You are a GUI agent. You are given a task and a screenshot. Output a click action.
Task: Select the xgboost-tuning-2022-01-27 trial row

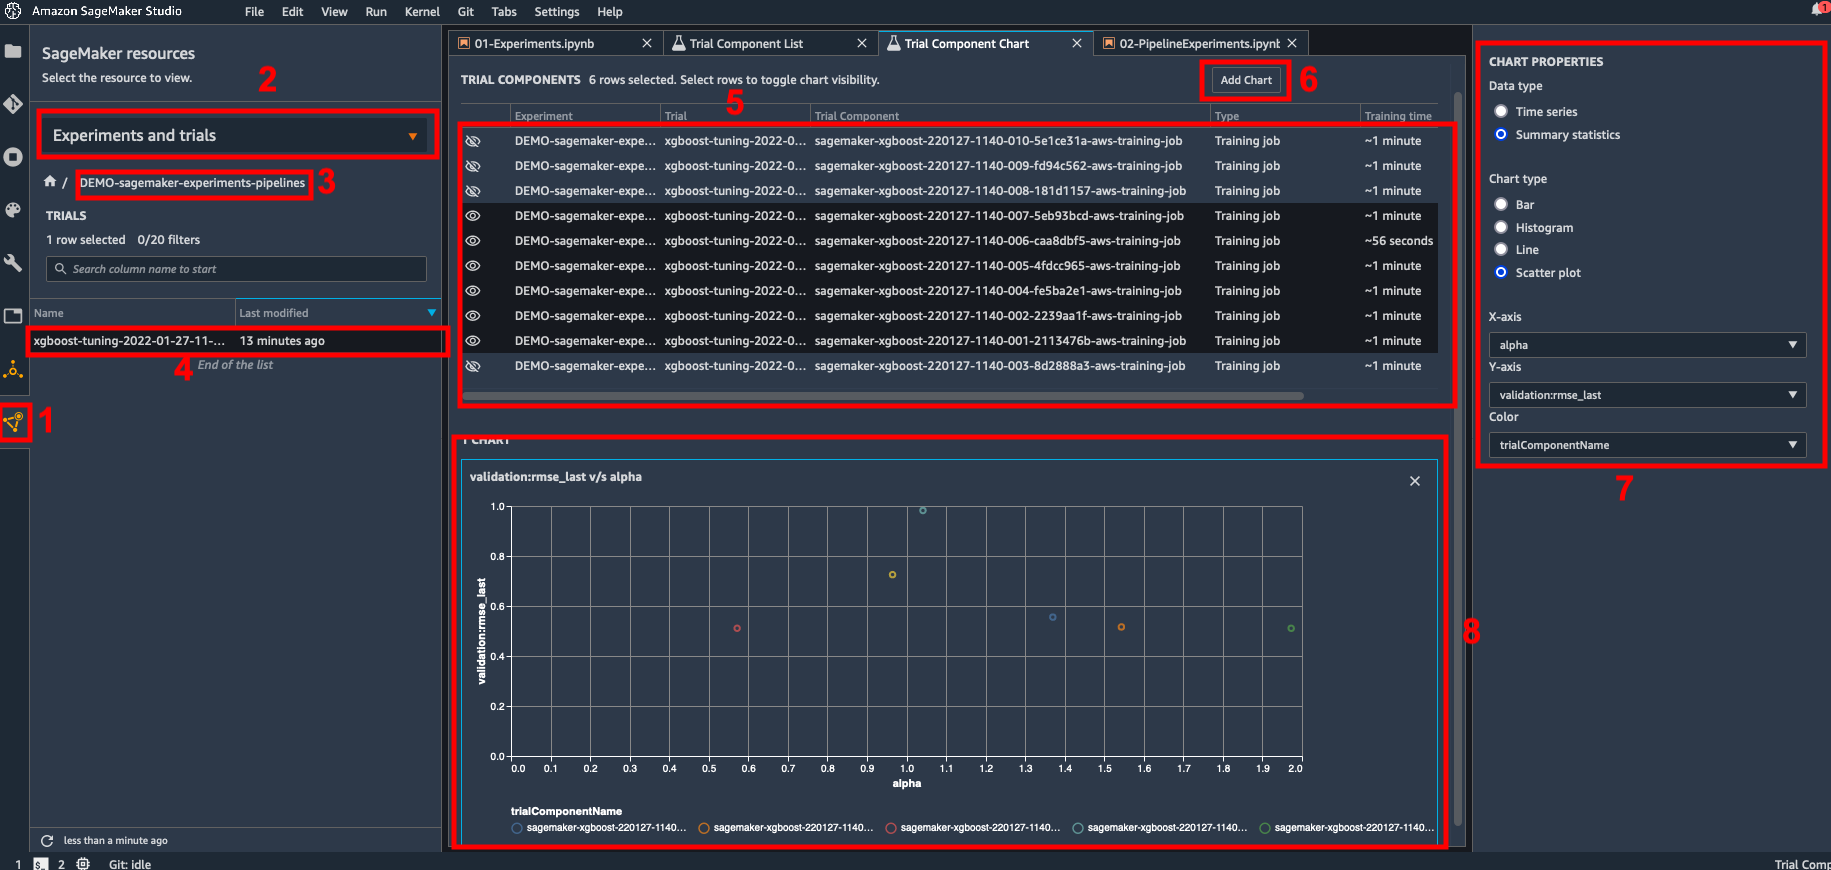point(236,341)
